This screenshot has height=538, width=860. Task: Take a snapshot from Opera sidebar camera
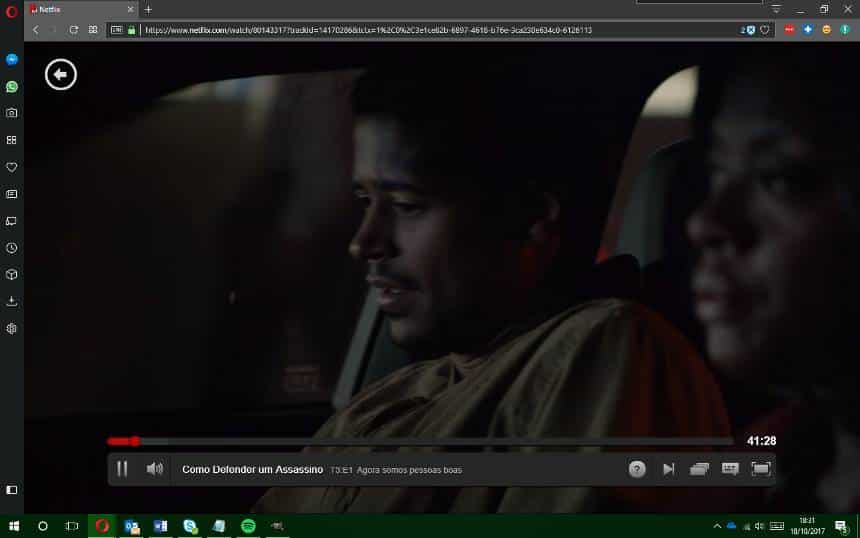pyautogui.click(x=12, y=113)
